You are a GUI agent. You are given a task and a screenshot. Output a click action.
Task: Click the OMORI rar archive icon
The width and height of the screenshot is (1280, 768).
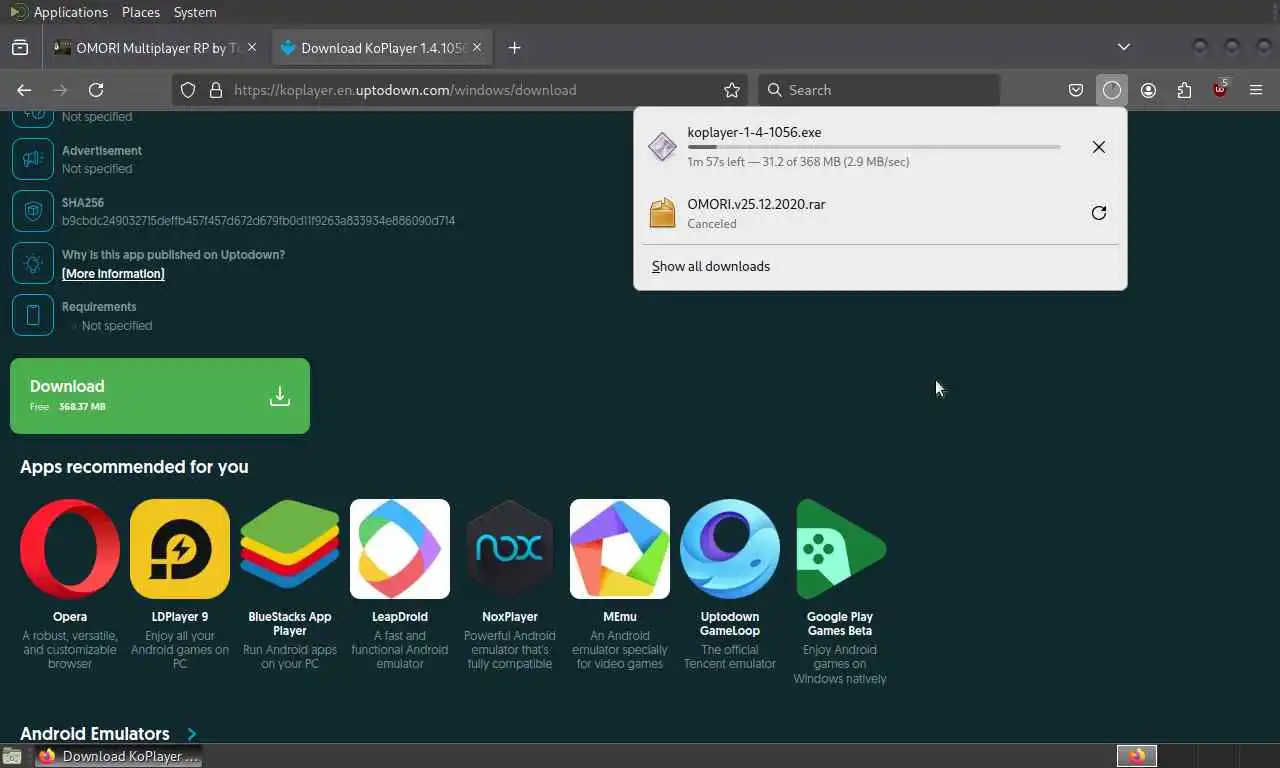[x=662, y=213]
